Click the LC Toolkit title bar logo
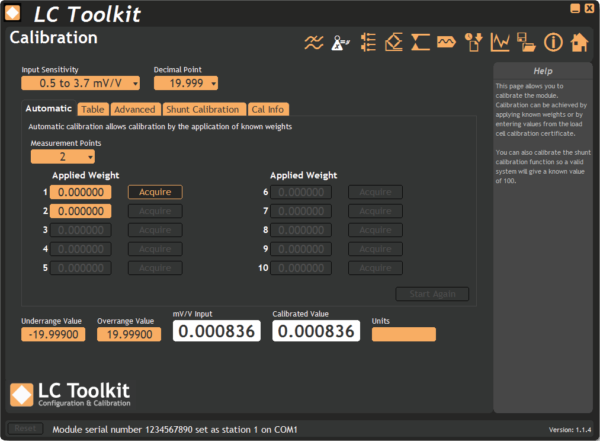The height and width of the screenshot is (441, 600). [x=13, y=13]
